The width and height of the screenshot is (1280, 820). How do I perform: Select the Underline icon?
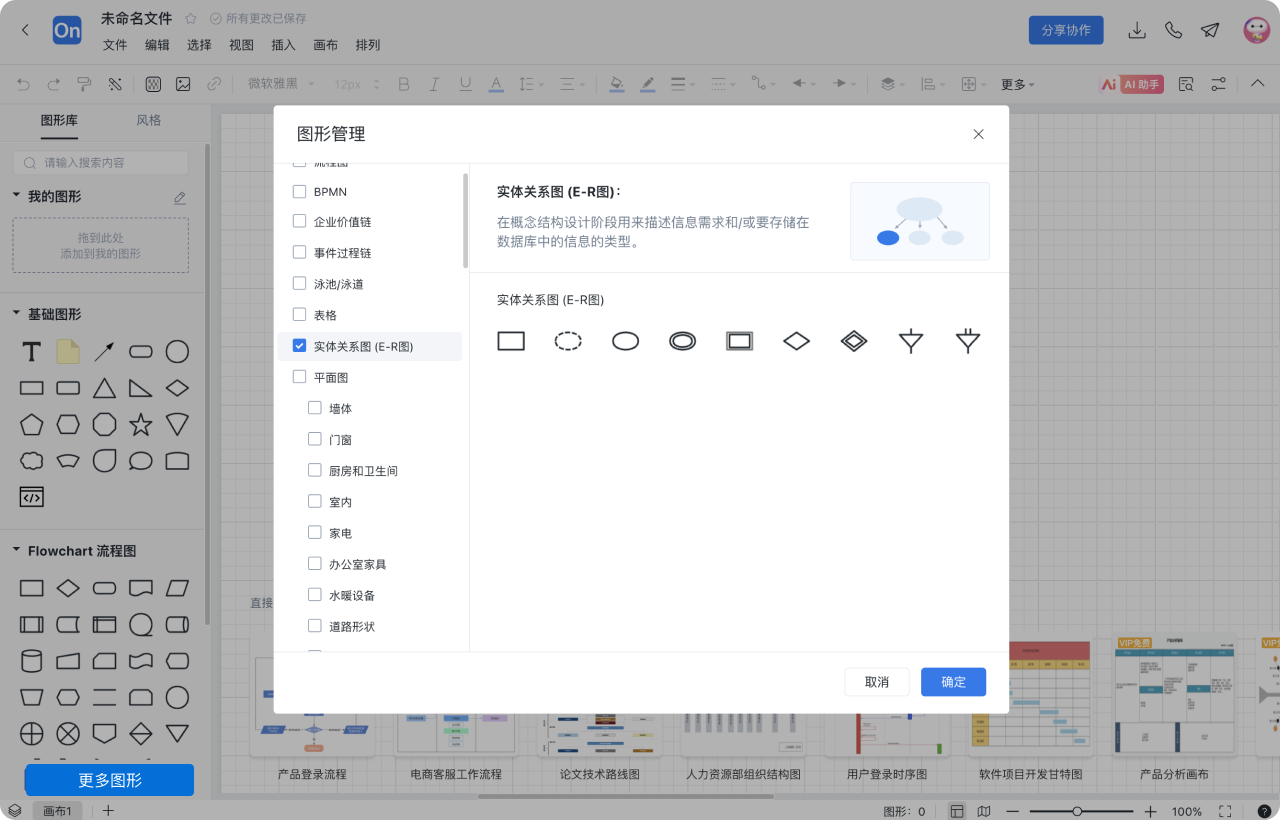click(x=465, y=84)
